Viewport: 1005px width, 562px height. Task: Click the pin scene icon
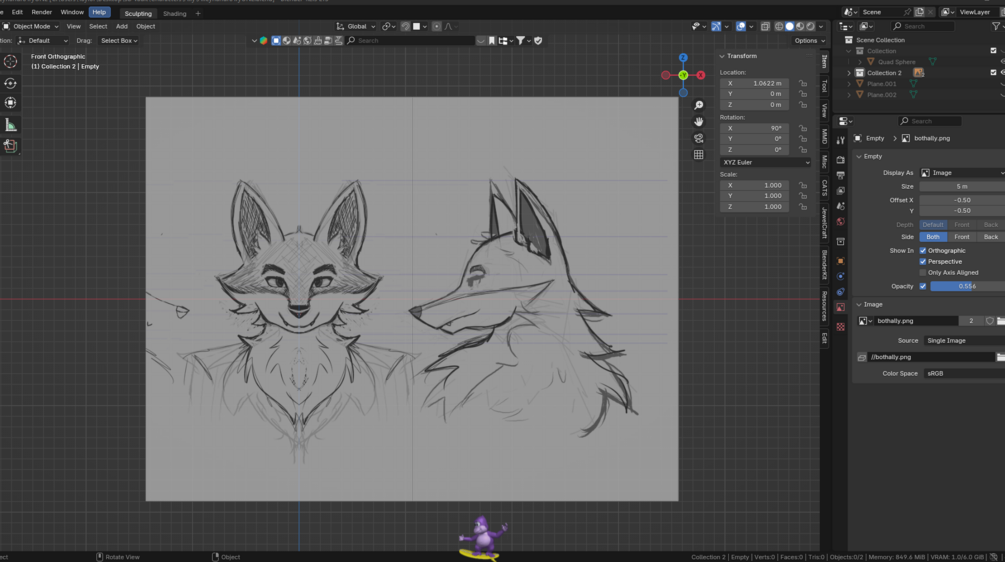pos(907,12)
